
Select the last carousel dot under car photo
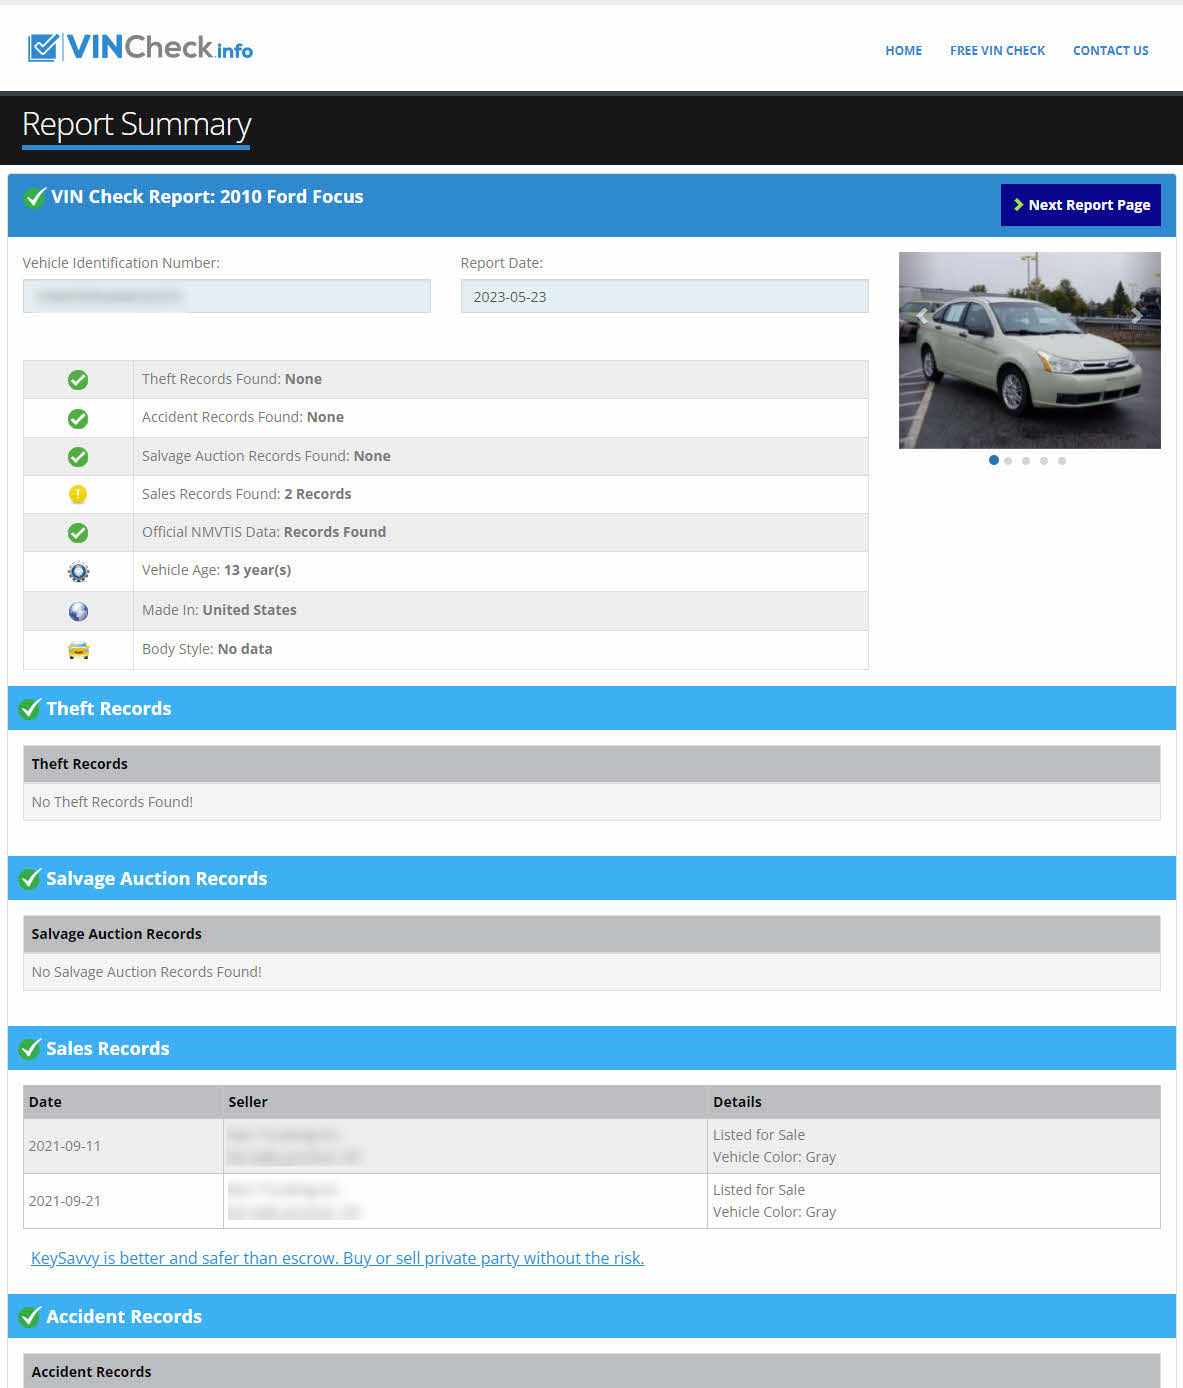1062,461
